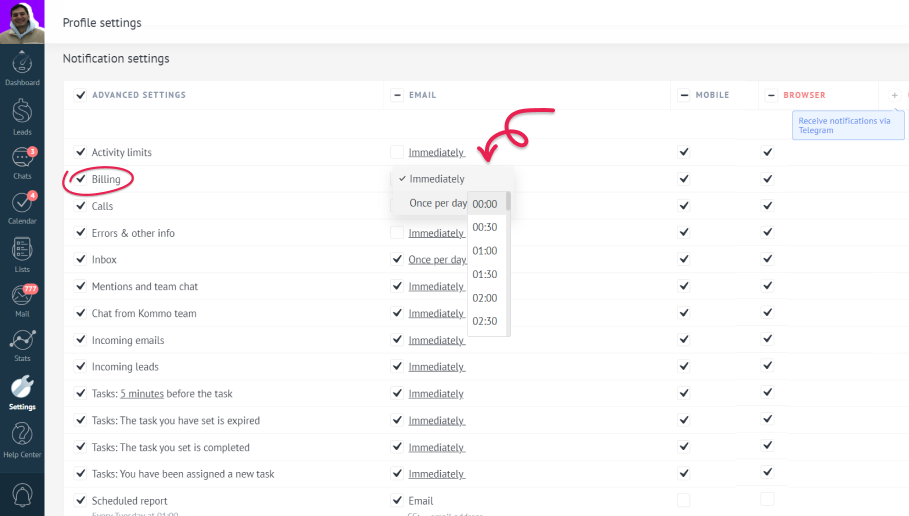Open Mentions and team chat frequency dropdown

pos(437,286)
